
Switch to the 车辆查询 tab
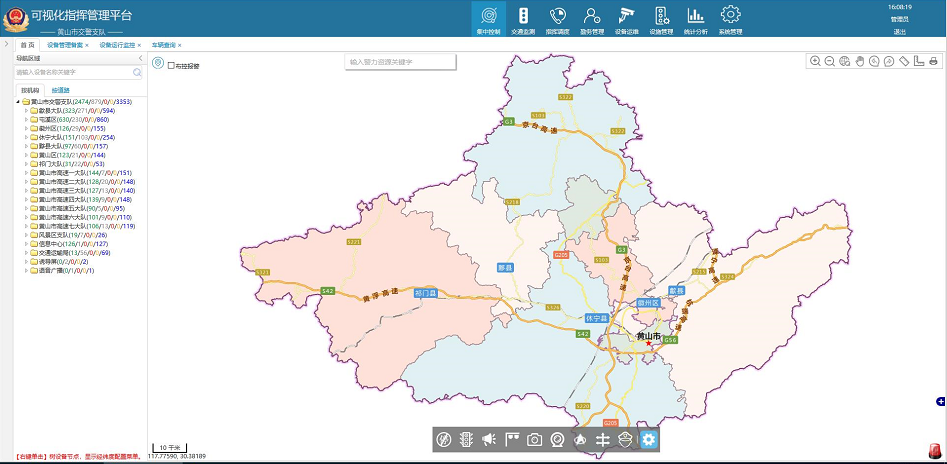coord(163,45)
